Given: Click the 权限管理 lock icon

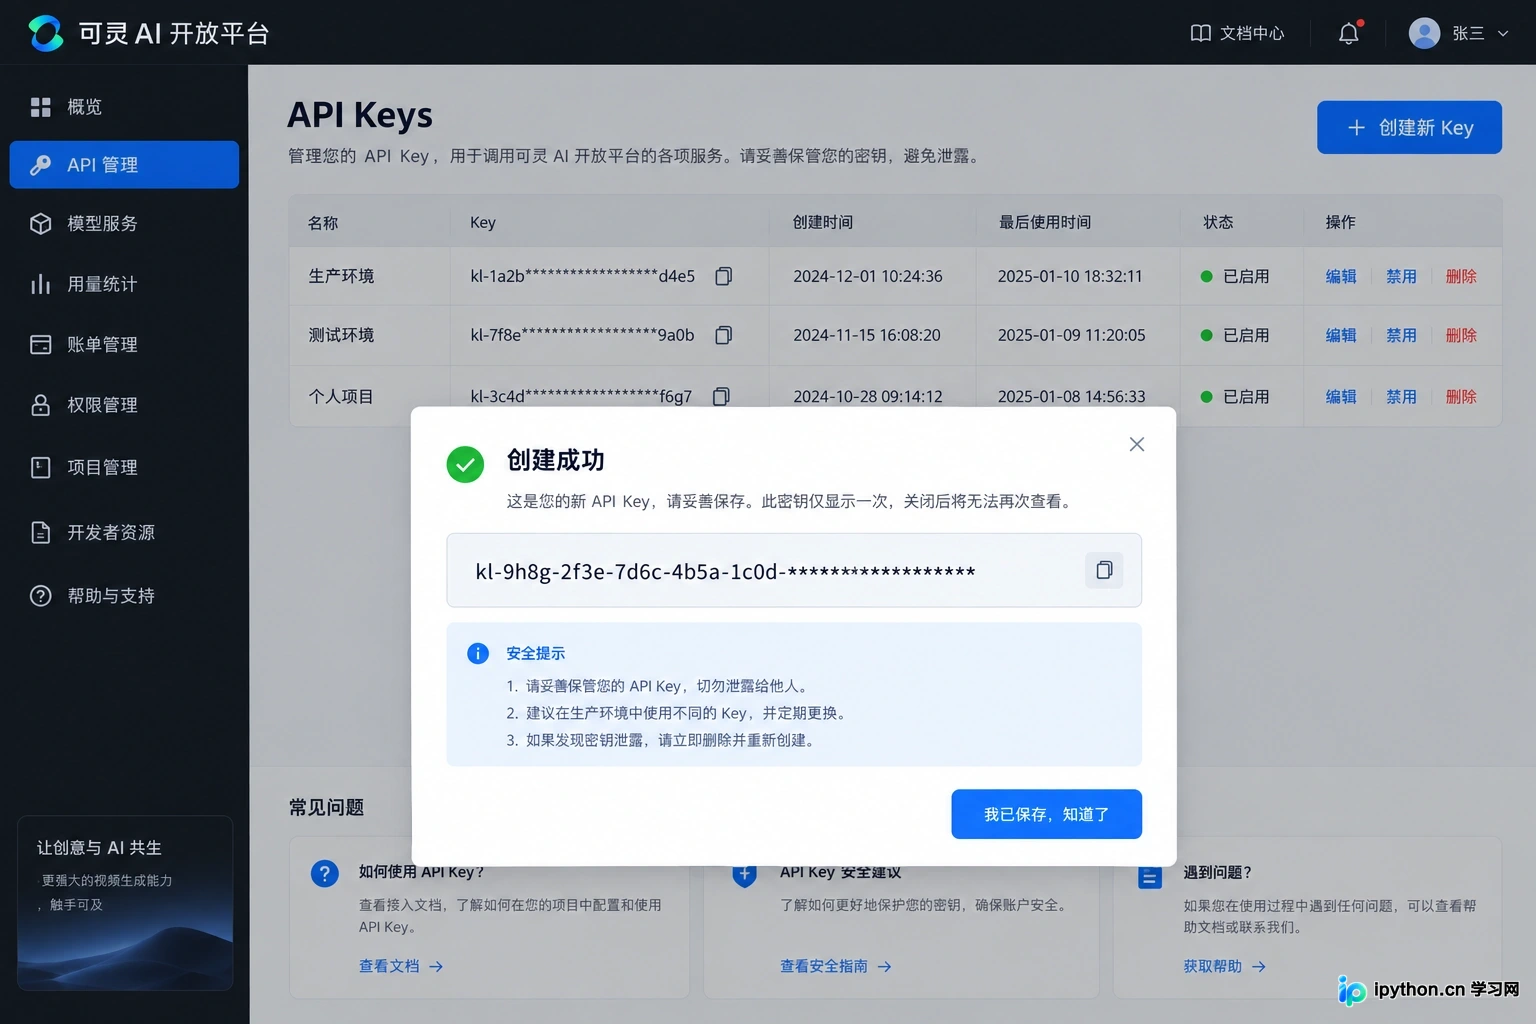Looking at the screenshot, I should tap(41, 405).
